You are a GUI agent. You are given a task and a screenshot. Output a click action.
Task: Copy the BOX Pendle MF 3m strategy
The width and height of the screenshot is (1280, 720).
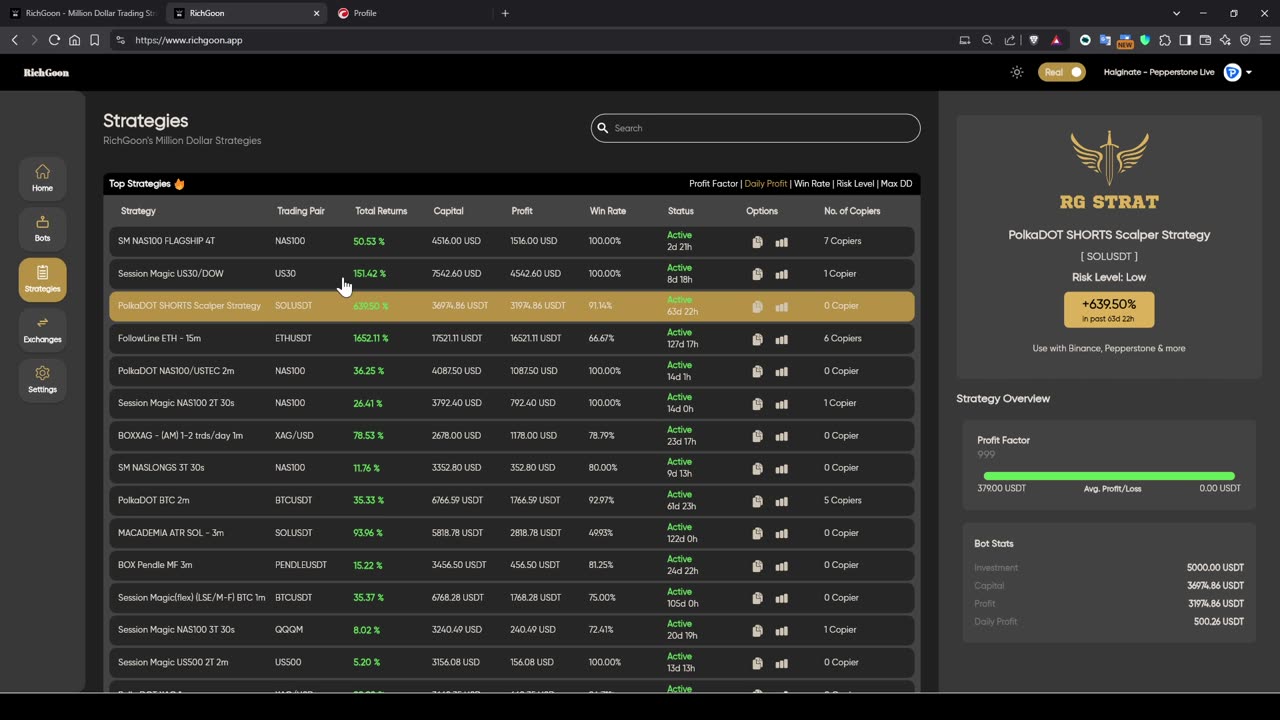[757, 565]
